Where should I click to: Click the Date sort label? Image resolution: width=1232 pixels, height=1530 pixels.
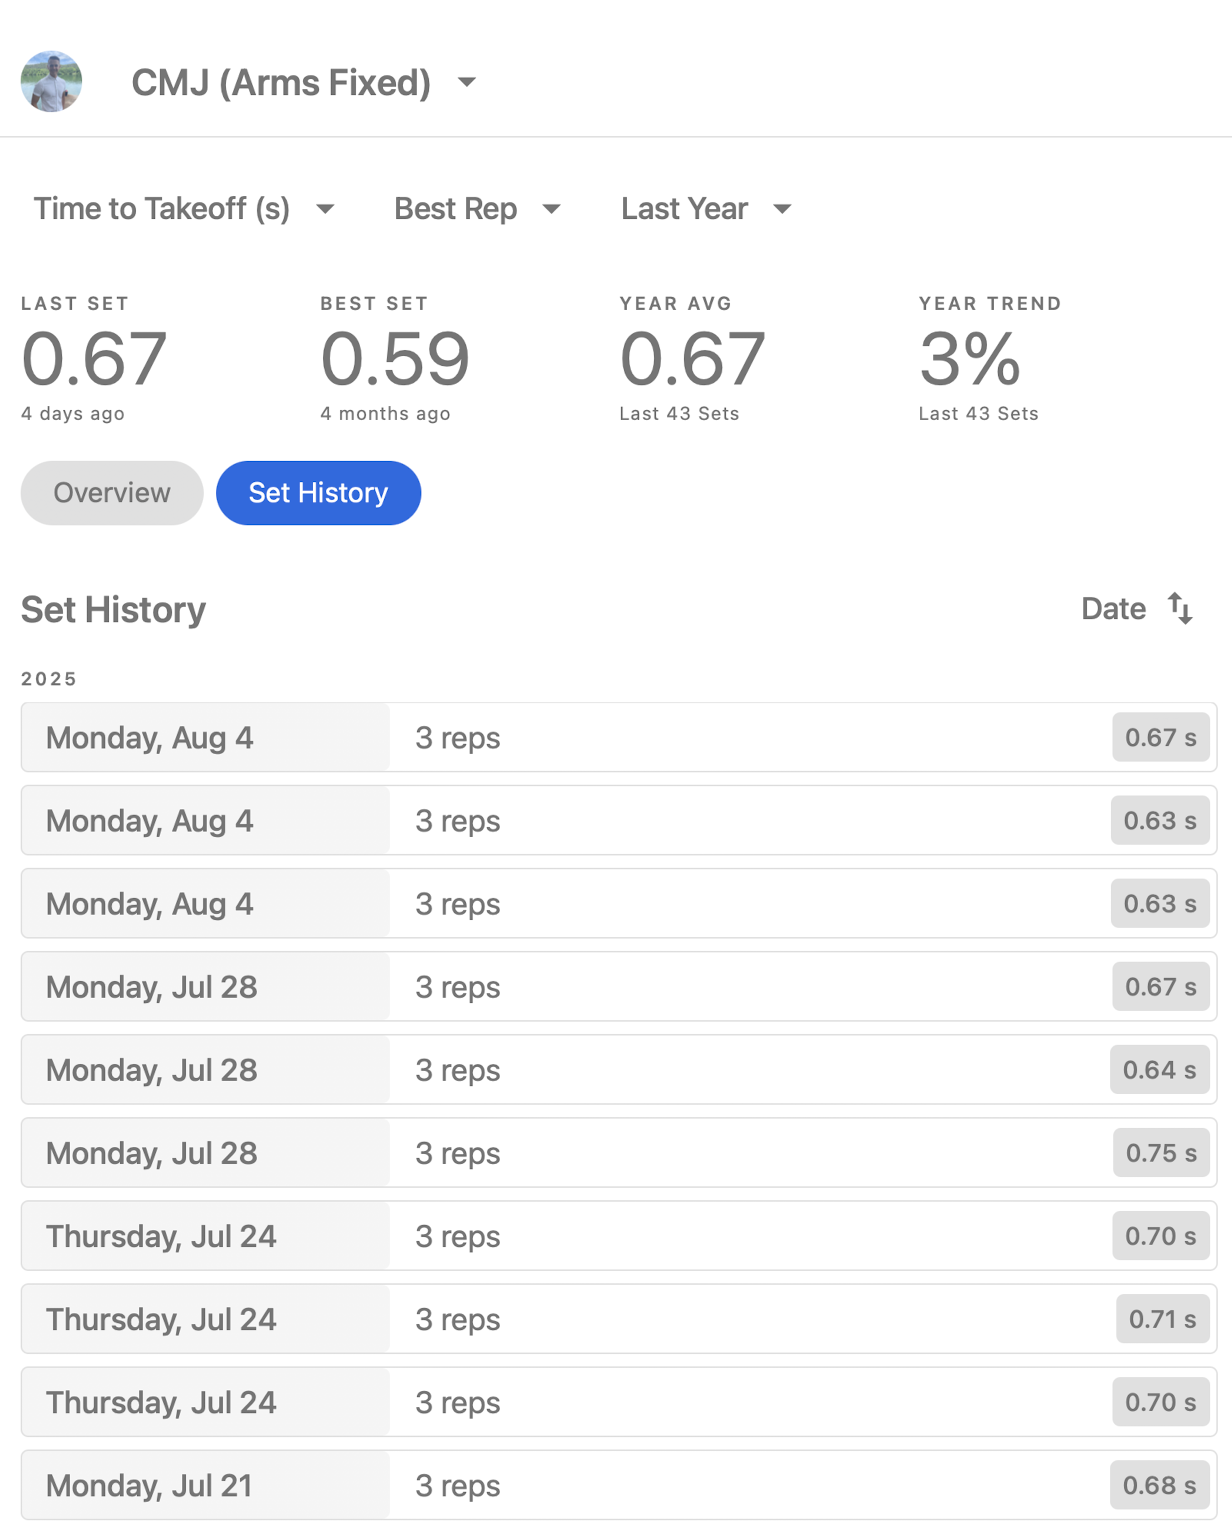[1113, 608]
